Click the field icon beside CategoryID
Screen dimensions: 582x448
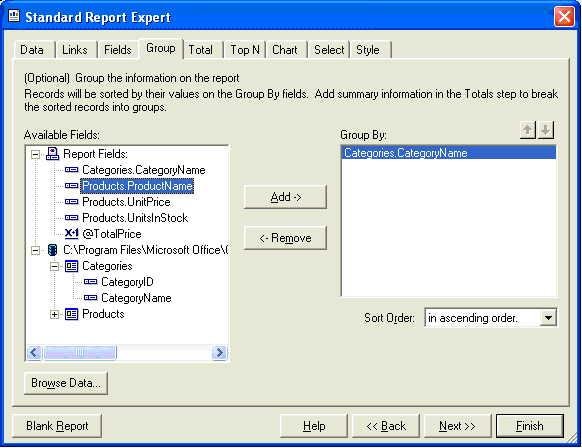pos(91,282)
